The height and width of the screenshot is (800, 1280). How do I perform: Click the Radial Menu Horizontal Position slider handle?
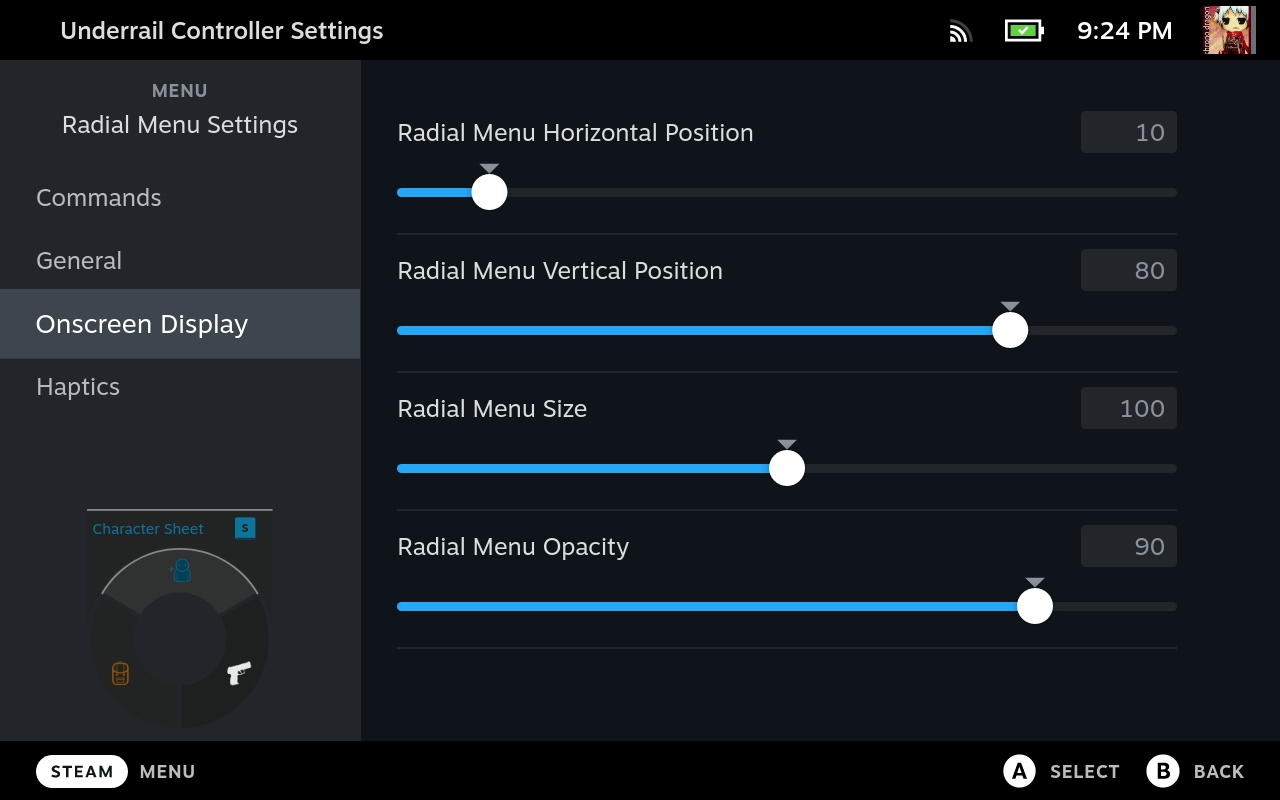tap(489, 192)
